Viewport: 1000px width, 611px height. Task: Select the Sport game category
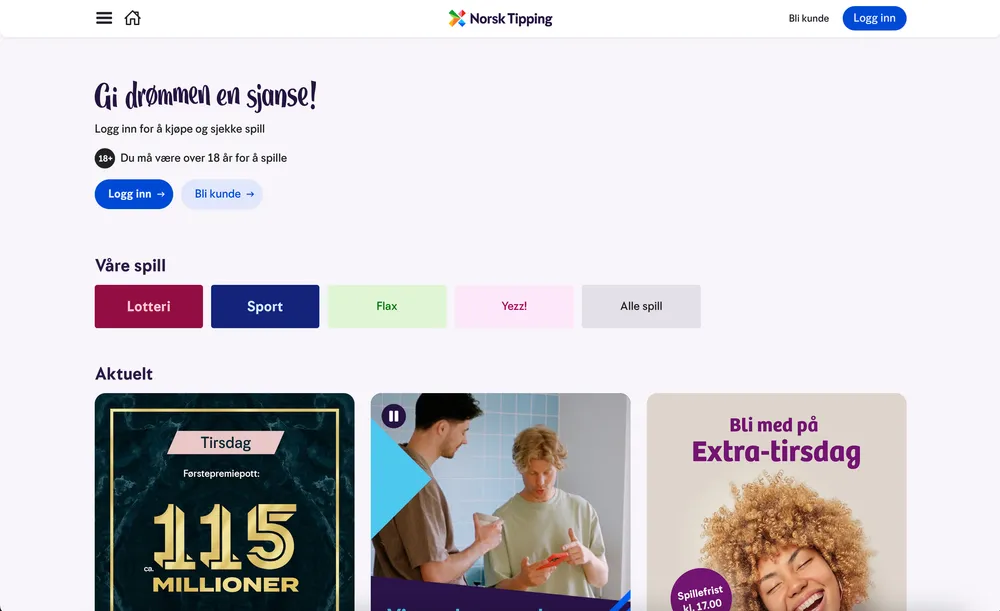pos(265,307)
